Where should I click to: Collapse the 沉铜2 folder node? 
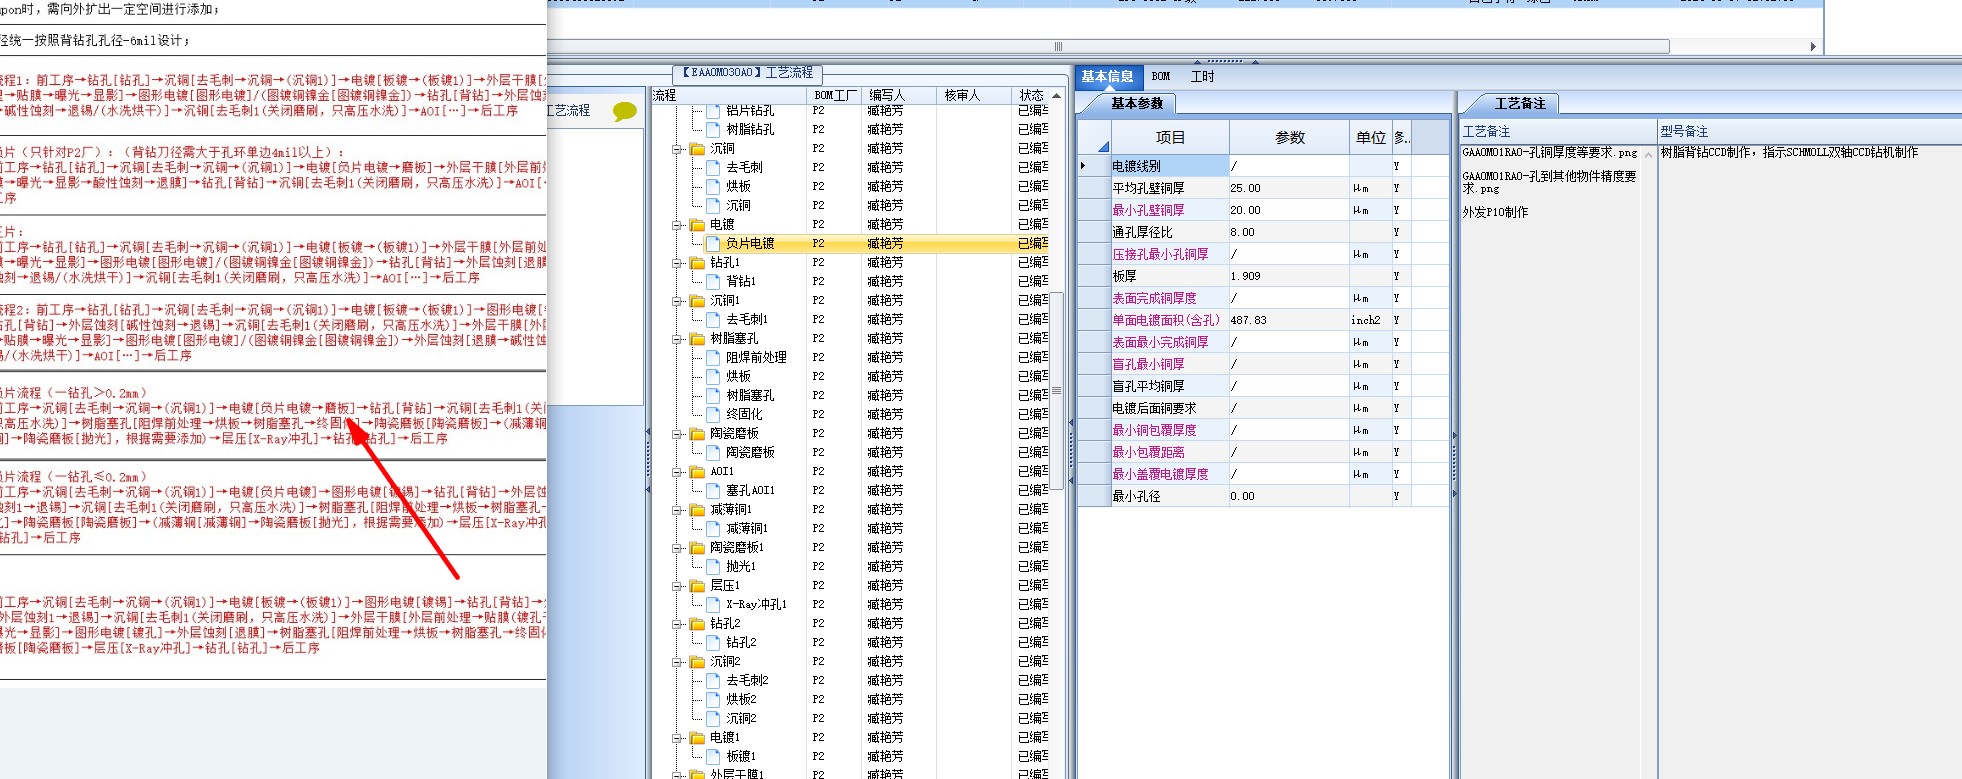click(x=677, y=662)
